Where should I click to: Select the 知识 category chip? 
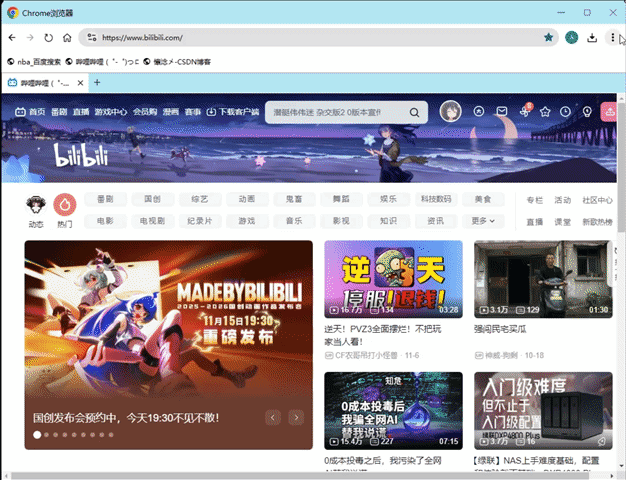[x=388, y=221]
